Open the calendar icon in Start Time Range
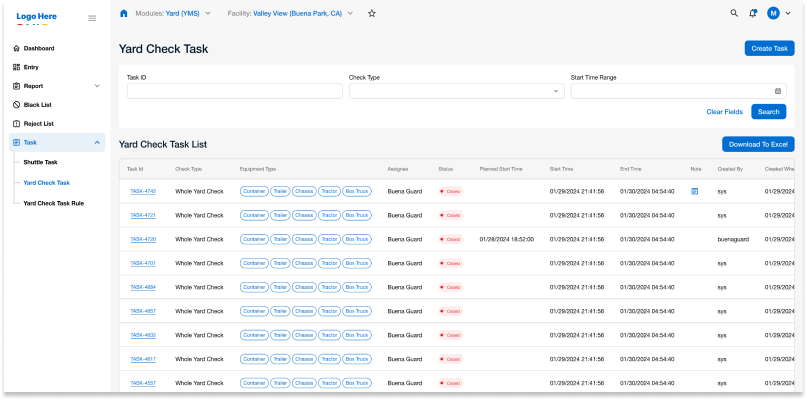Viewport: 807px width, 401px height. 778,91
